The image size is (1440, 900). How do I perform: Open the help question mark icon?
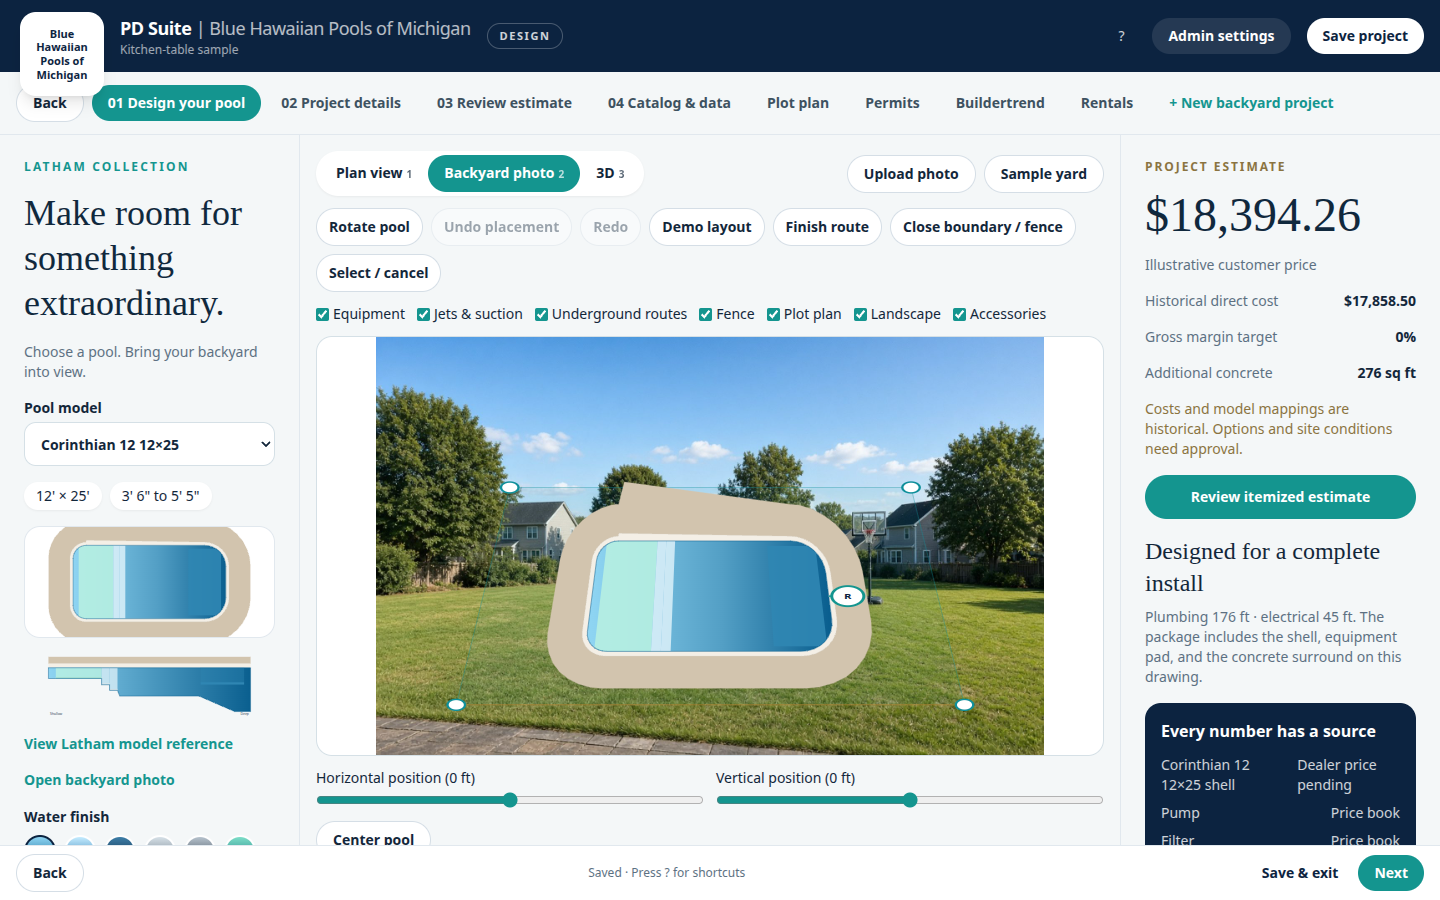pos(1121,36)
